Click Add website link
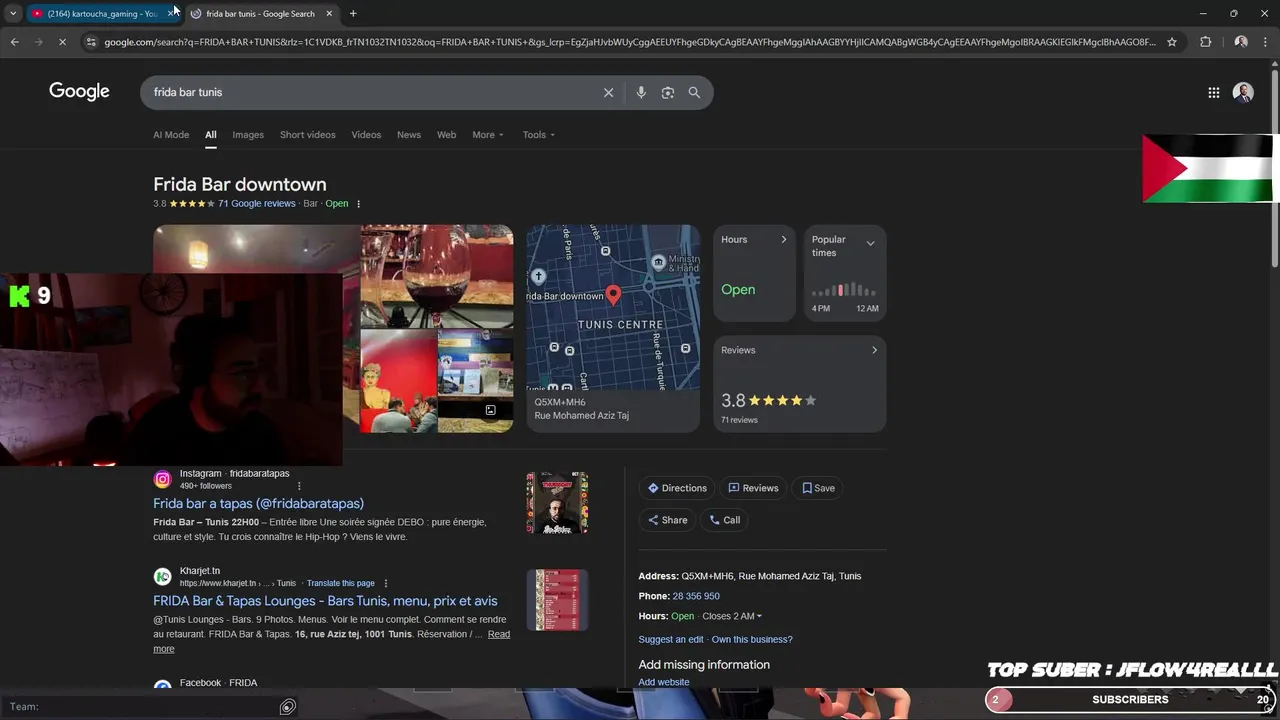 (664, 682)
